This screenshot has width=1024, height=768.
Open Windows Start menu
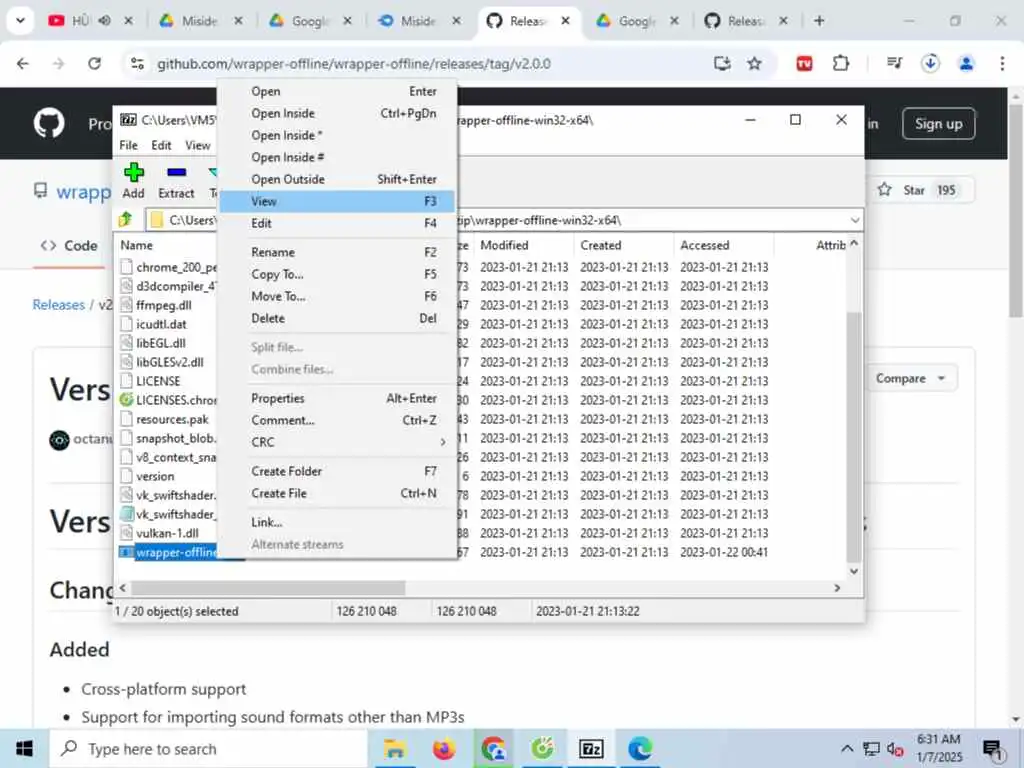click(x=24, y=748)
